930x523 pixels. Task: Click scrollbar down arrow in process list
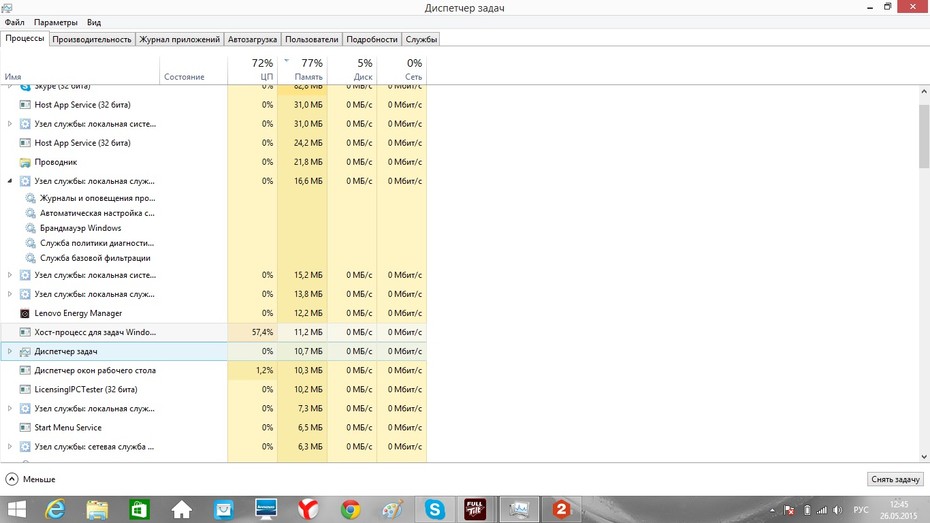pyautogui.click(x=924, y=457)
